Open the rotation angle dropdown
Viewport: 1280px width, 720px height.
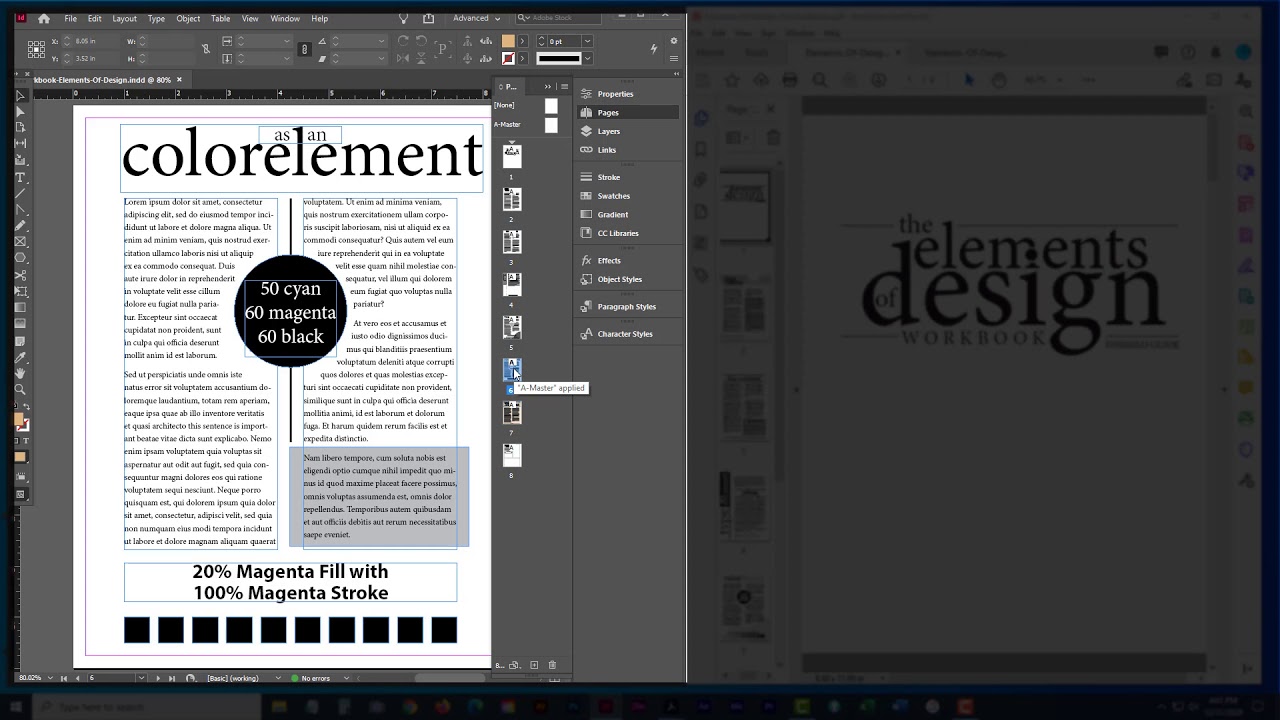381,41
